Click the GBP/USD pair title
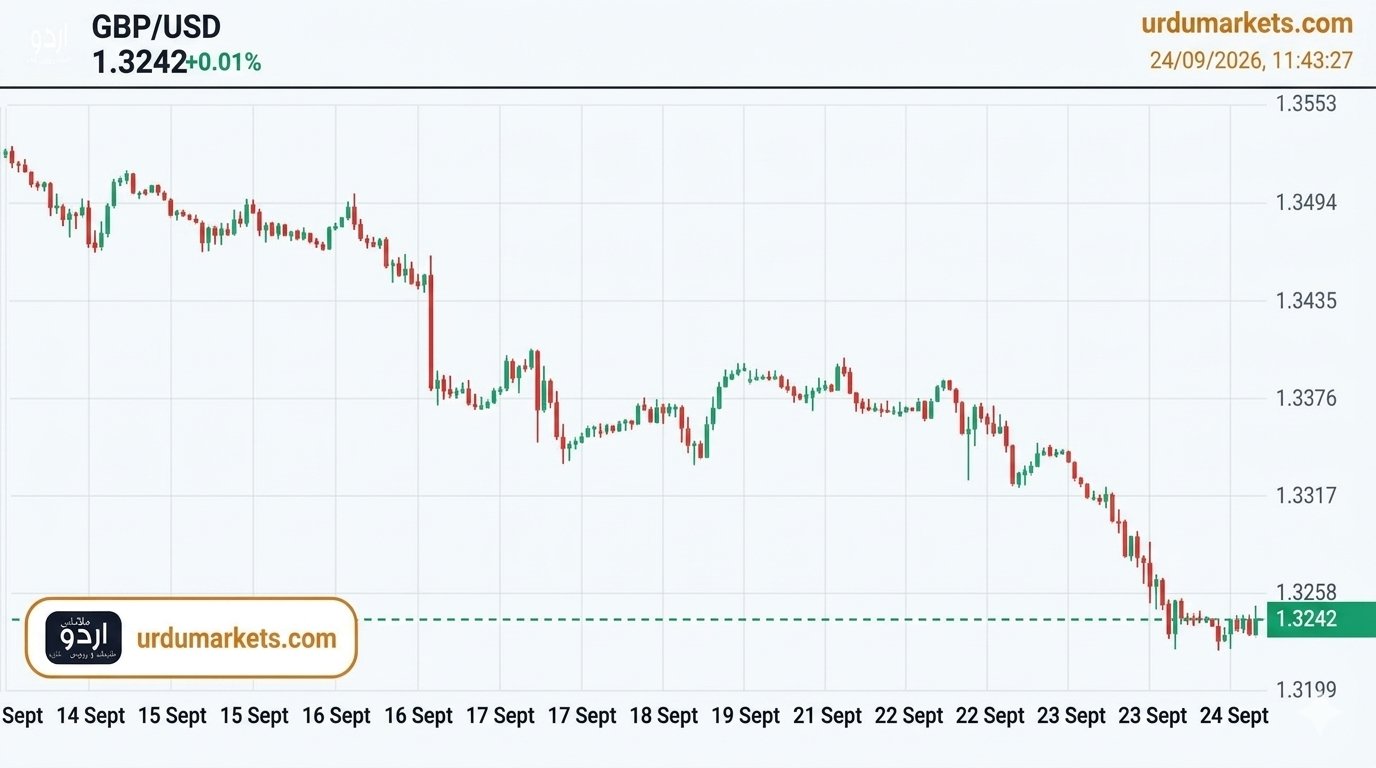 tap(156, 26)
